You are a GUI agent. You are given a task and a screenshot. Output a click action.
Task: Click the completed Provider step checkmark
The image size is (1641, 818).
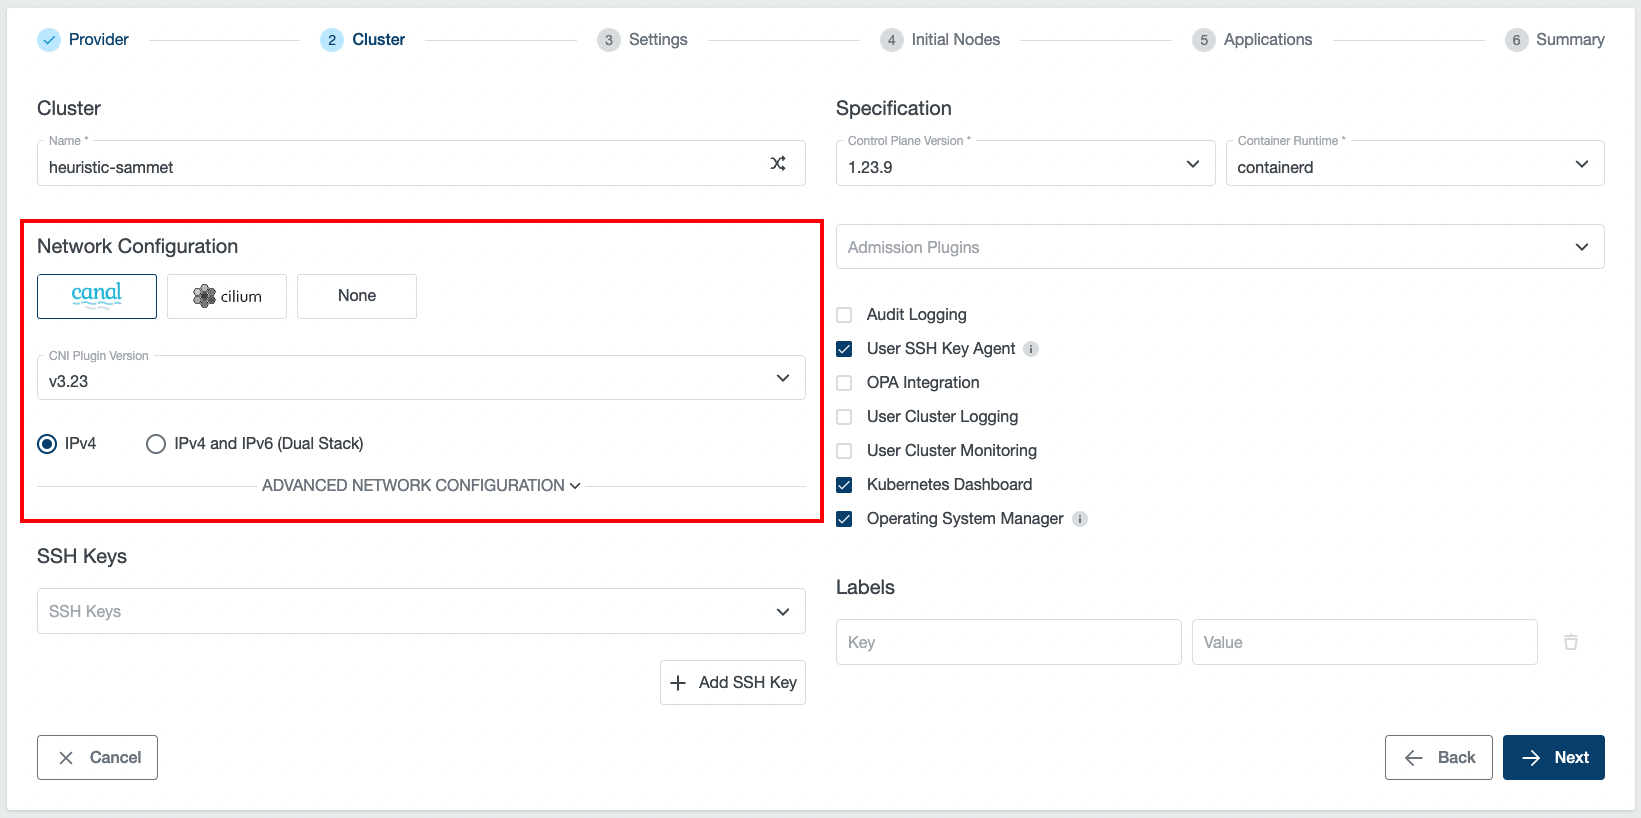pos(49,40)
